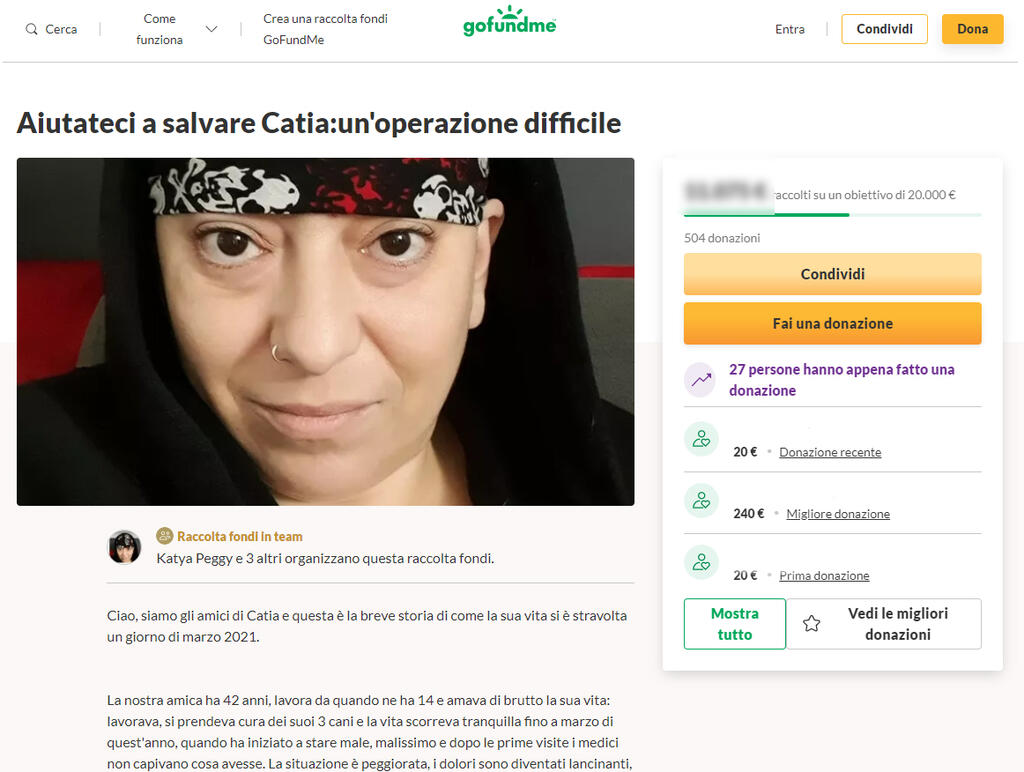Click the top donation donor icon

(701, 501)
